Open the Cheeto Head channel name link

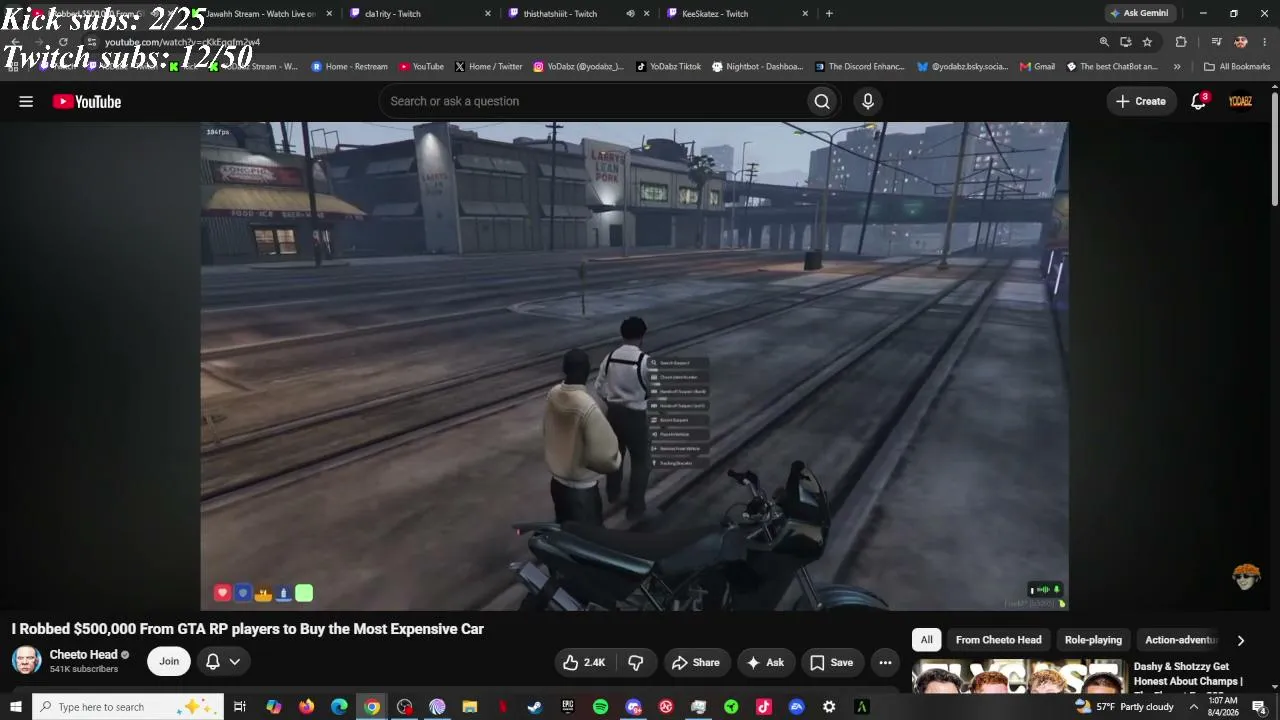[84, 655]
